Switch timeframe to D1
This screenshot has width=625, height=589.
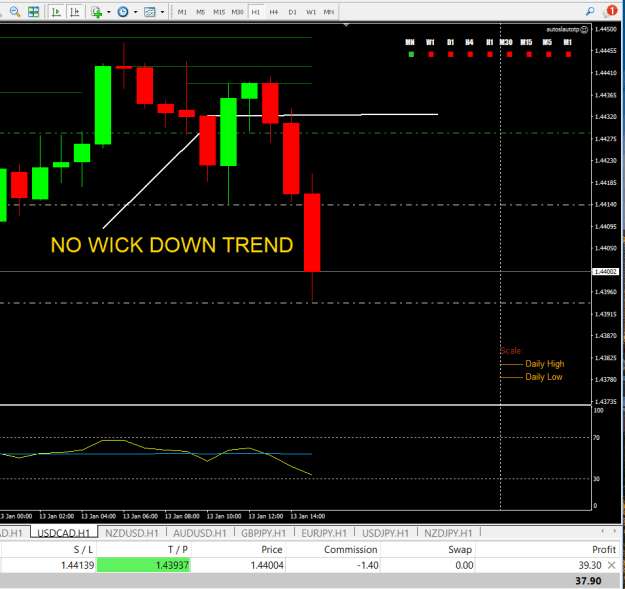pyautogui.click(x=293, y=12)
